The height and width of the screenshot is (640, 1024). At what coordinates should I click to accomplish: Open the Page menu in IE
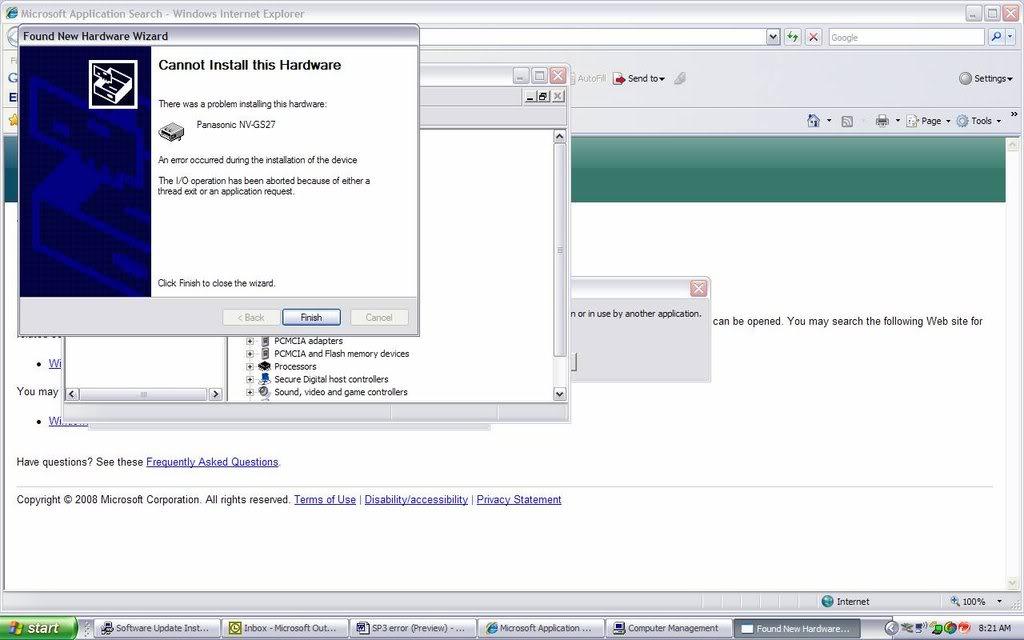pos(931,121)
